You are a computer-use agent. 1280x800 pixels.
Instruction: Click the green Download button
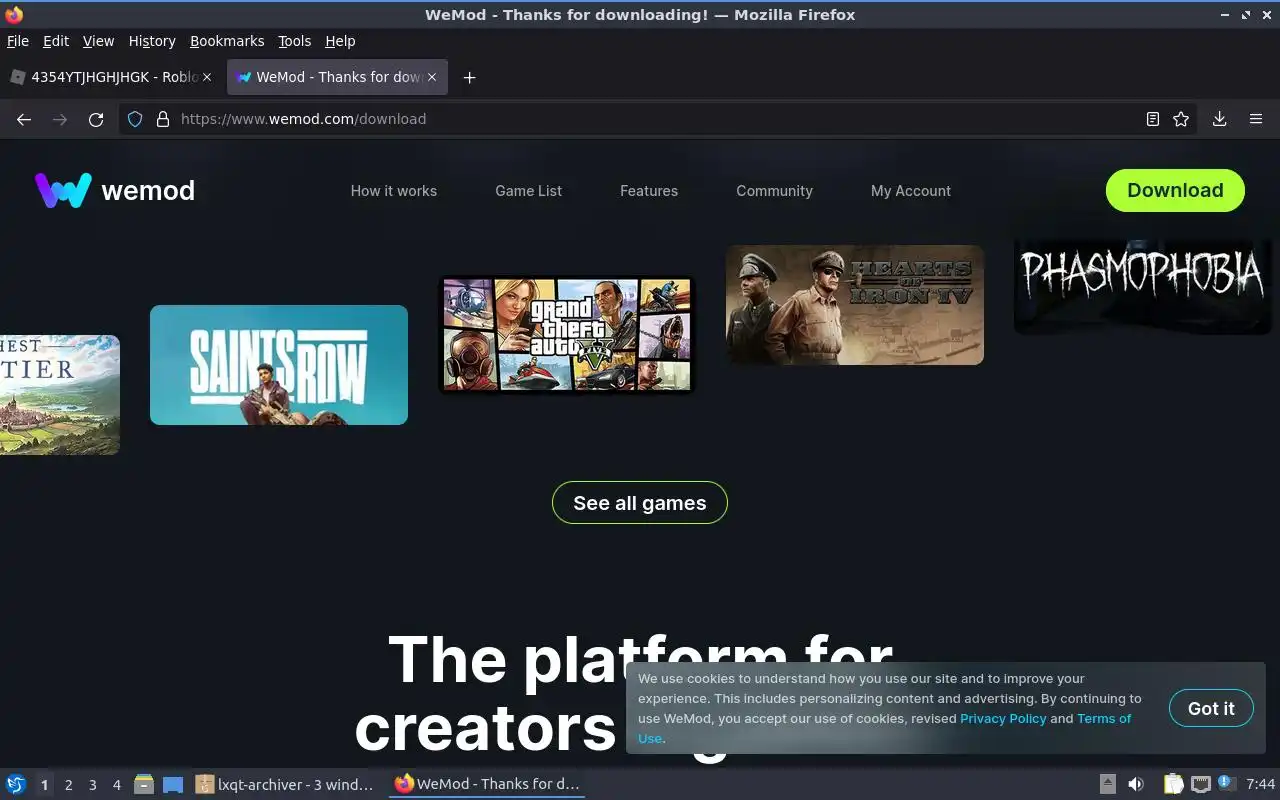point(1175,190)
